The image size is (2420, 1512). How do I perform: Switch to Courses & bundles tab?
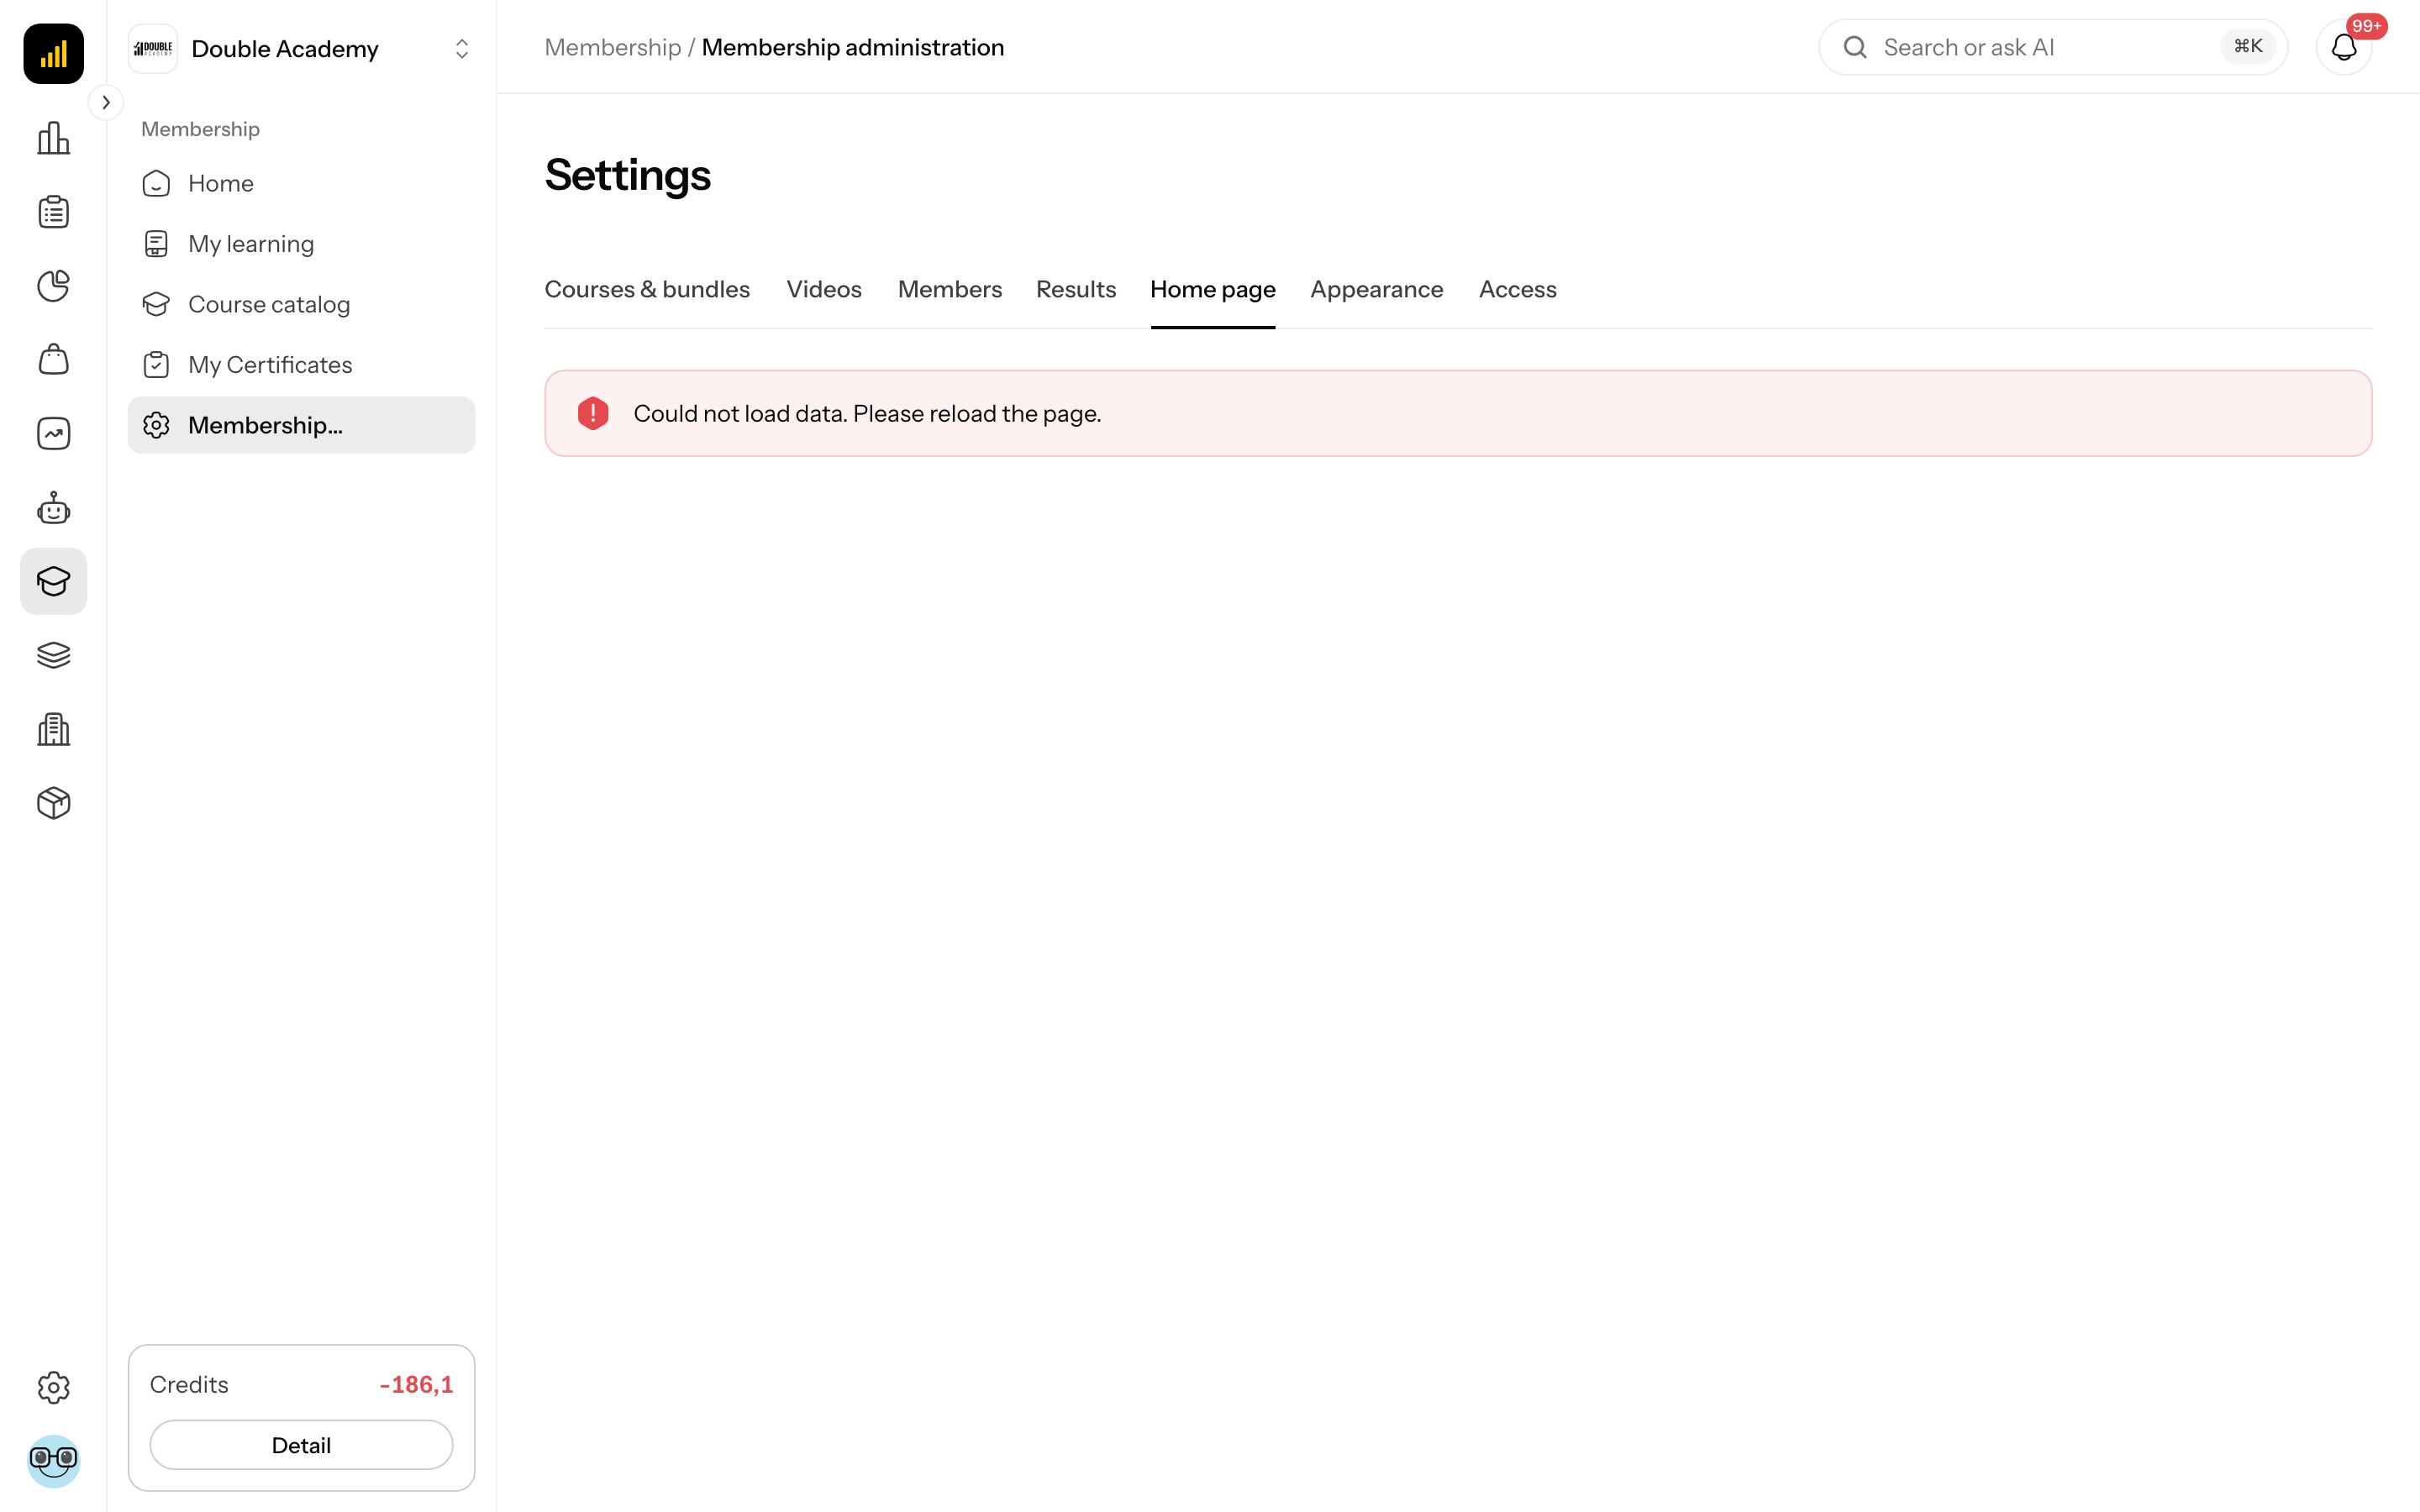(x=647, y=289)
